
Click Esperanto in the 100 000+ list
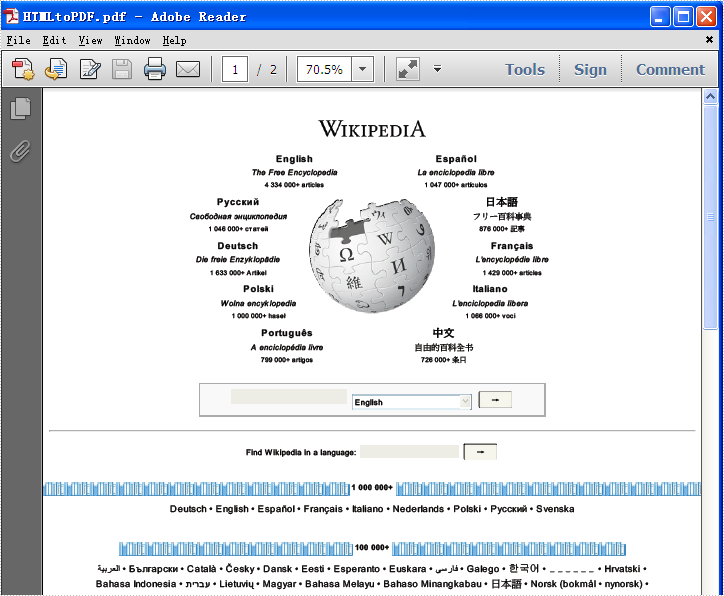356,569
